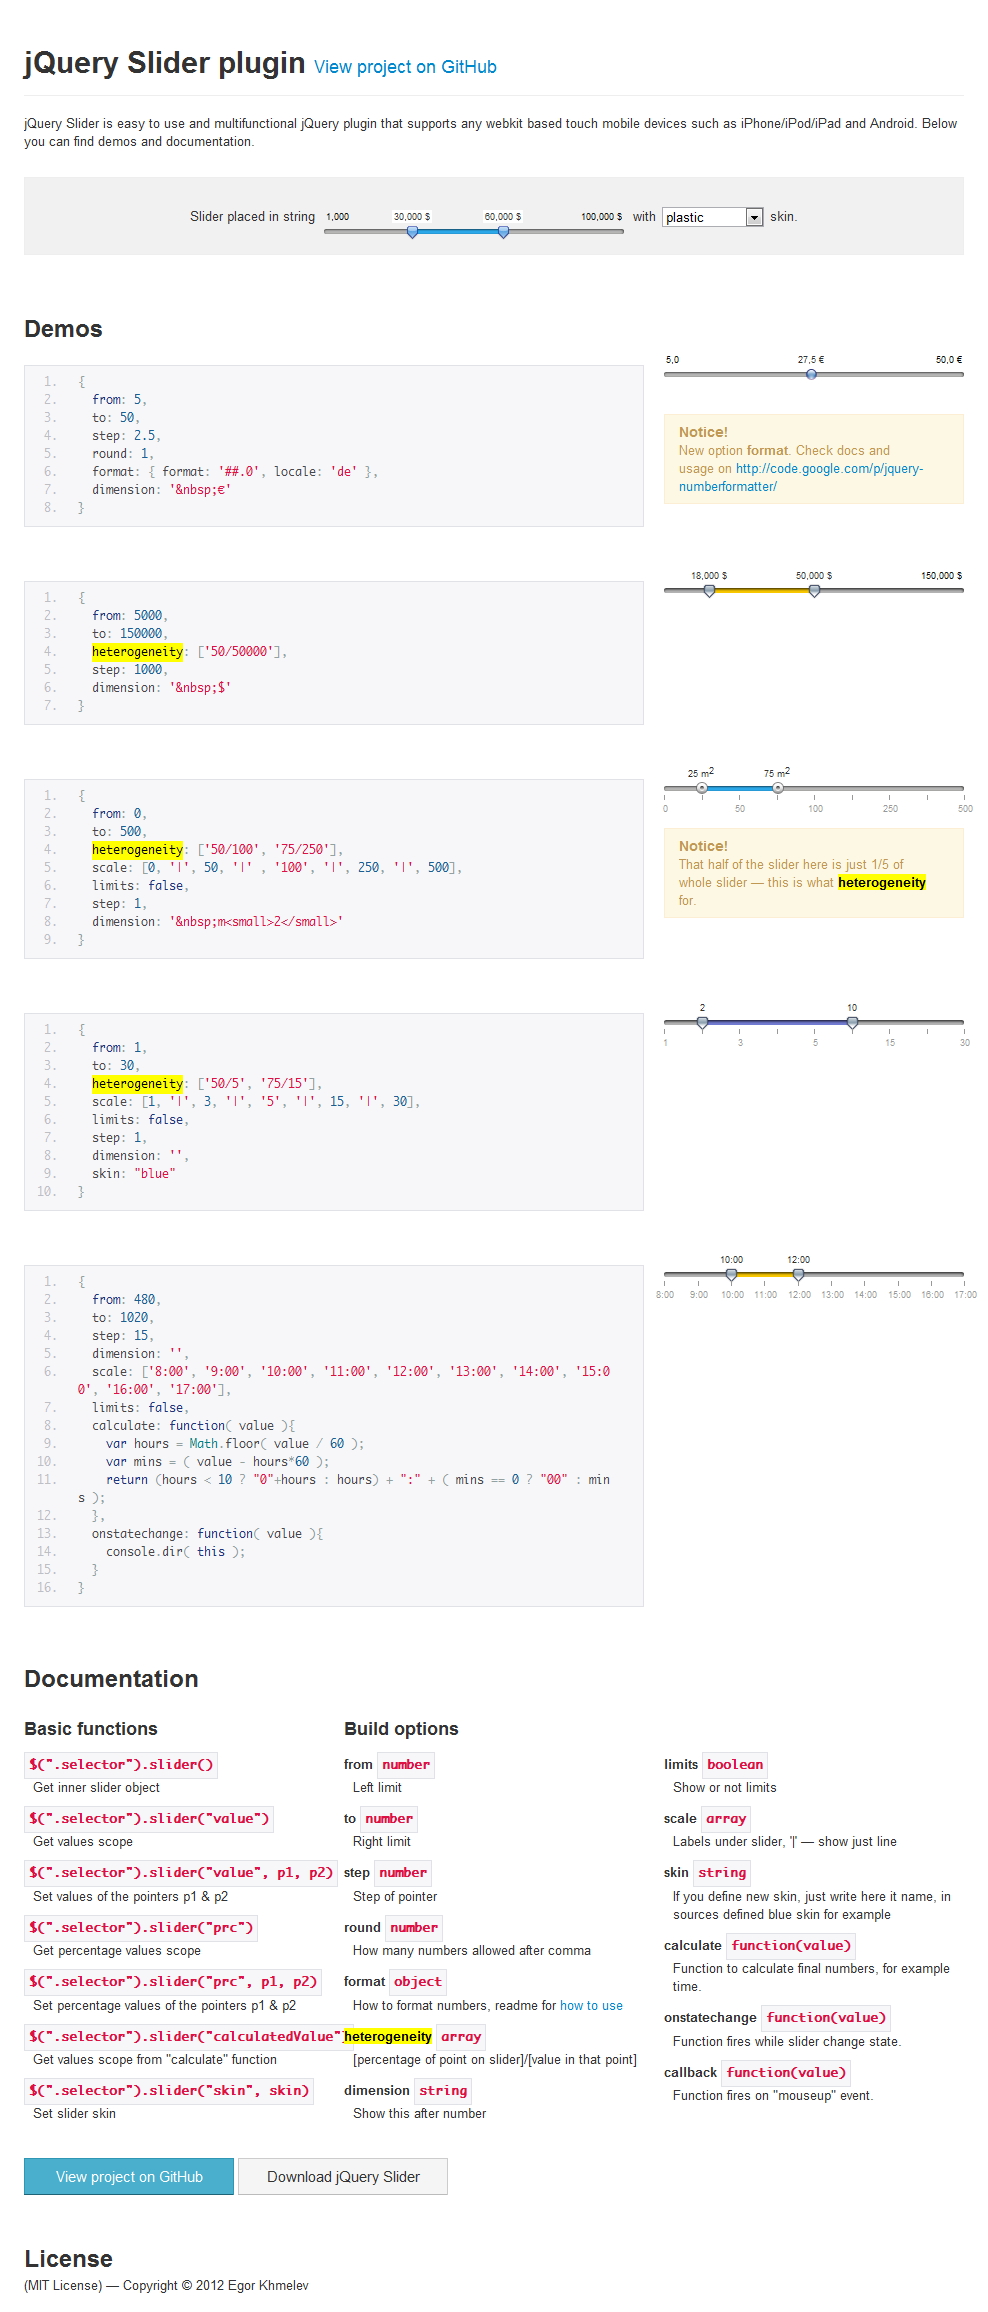This screenshot has height=2312, width=988.
Task: Click the function(value) tag next to calculate
Action: (x=791, y=1945)
